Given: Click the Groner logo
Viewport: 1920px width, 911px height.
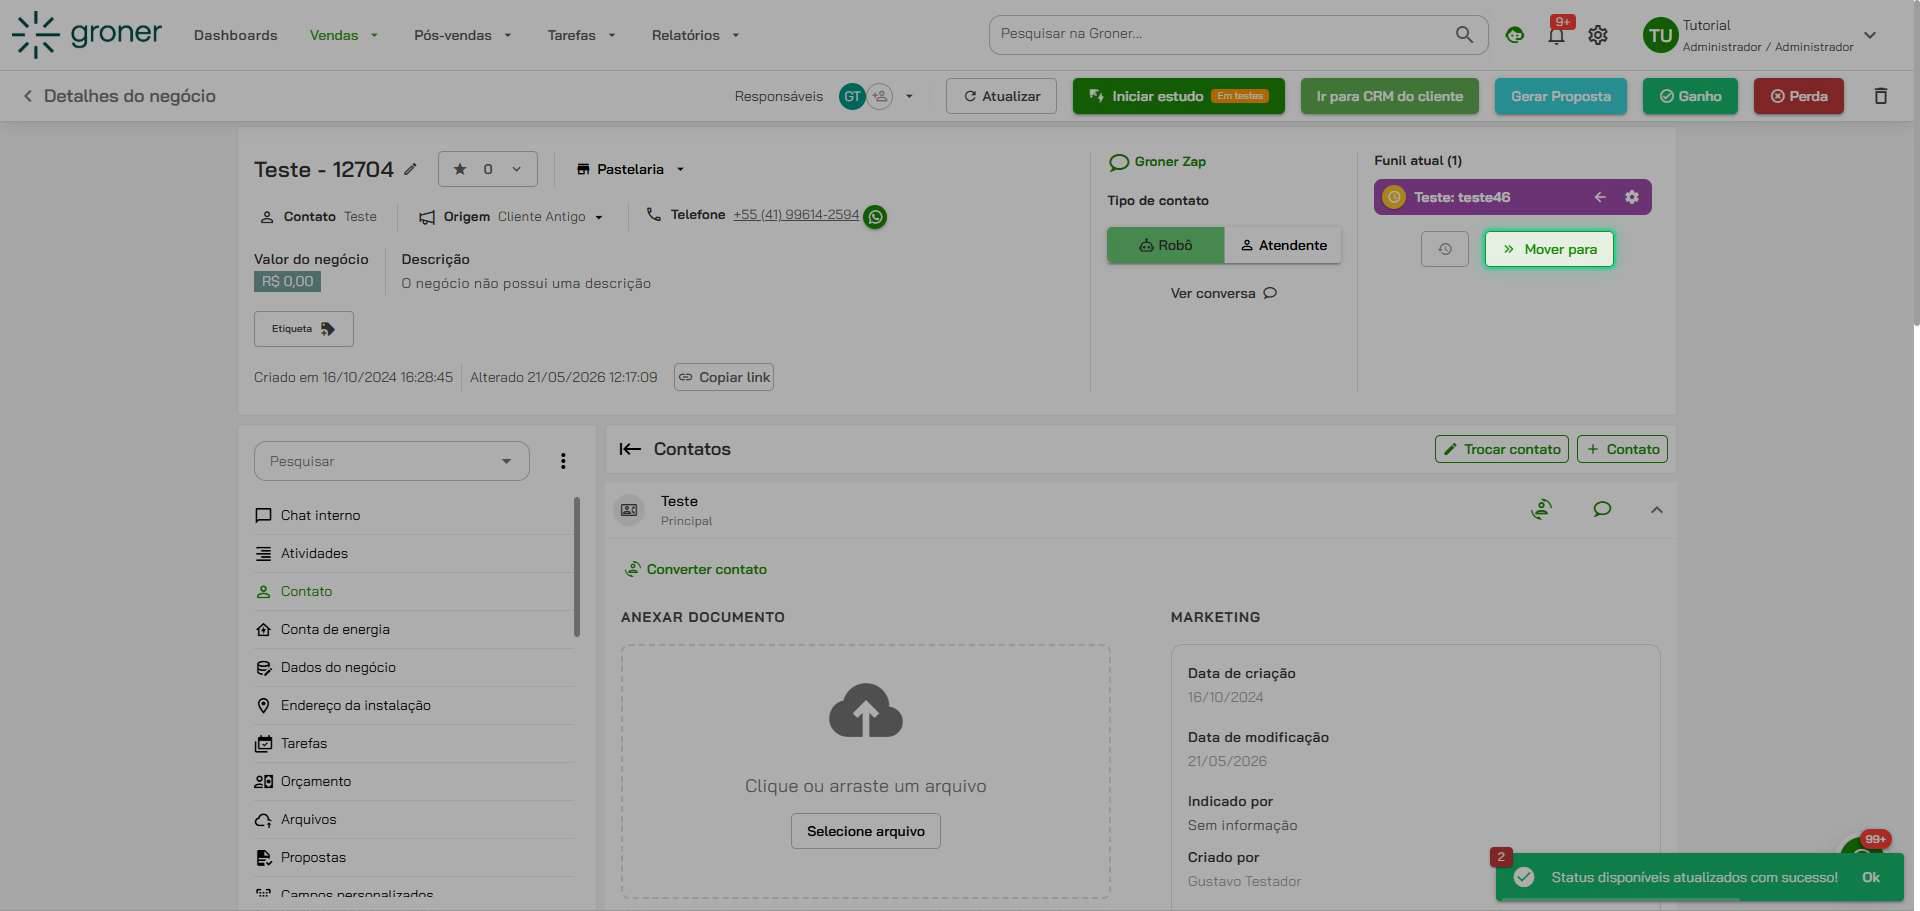Looking at the screenshot, I should pyautogui.click(x=86, y=35).
